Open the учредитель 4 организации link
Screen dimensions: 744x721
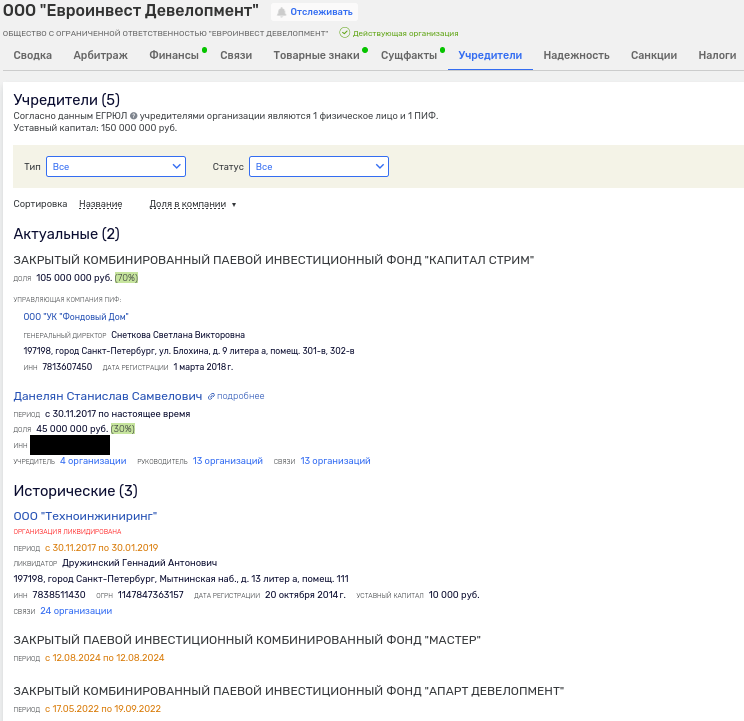(93, 461)
